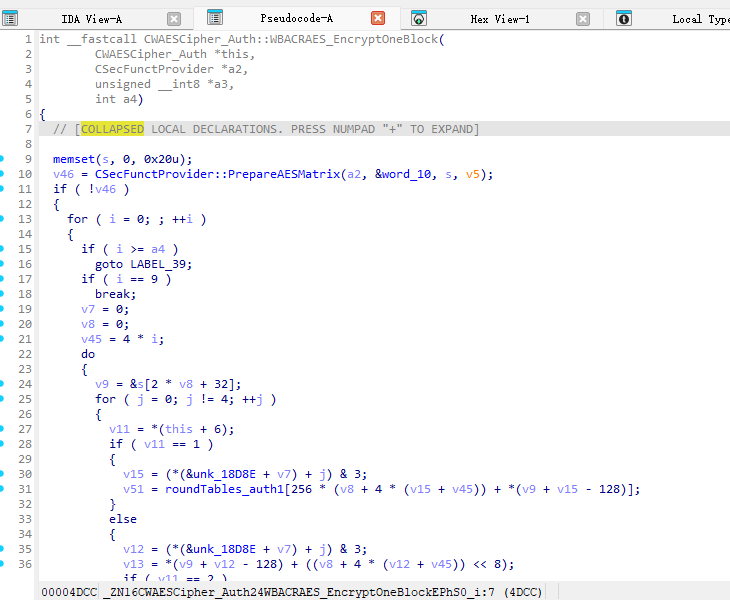Click the Pseudocode-A tab icon
Screen dimensions: 730x600
(215, 18)
